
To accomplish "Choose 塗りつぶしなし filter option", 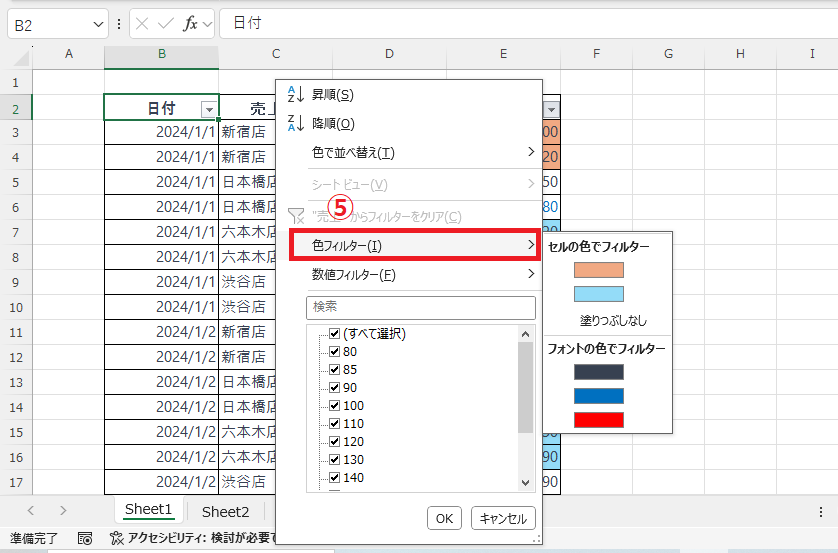I will [613, 321].
